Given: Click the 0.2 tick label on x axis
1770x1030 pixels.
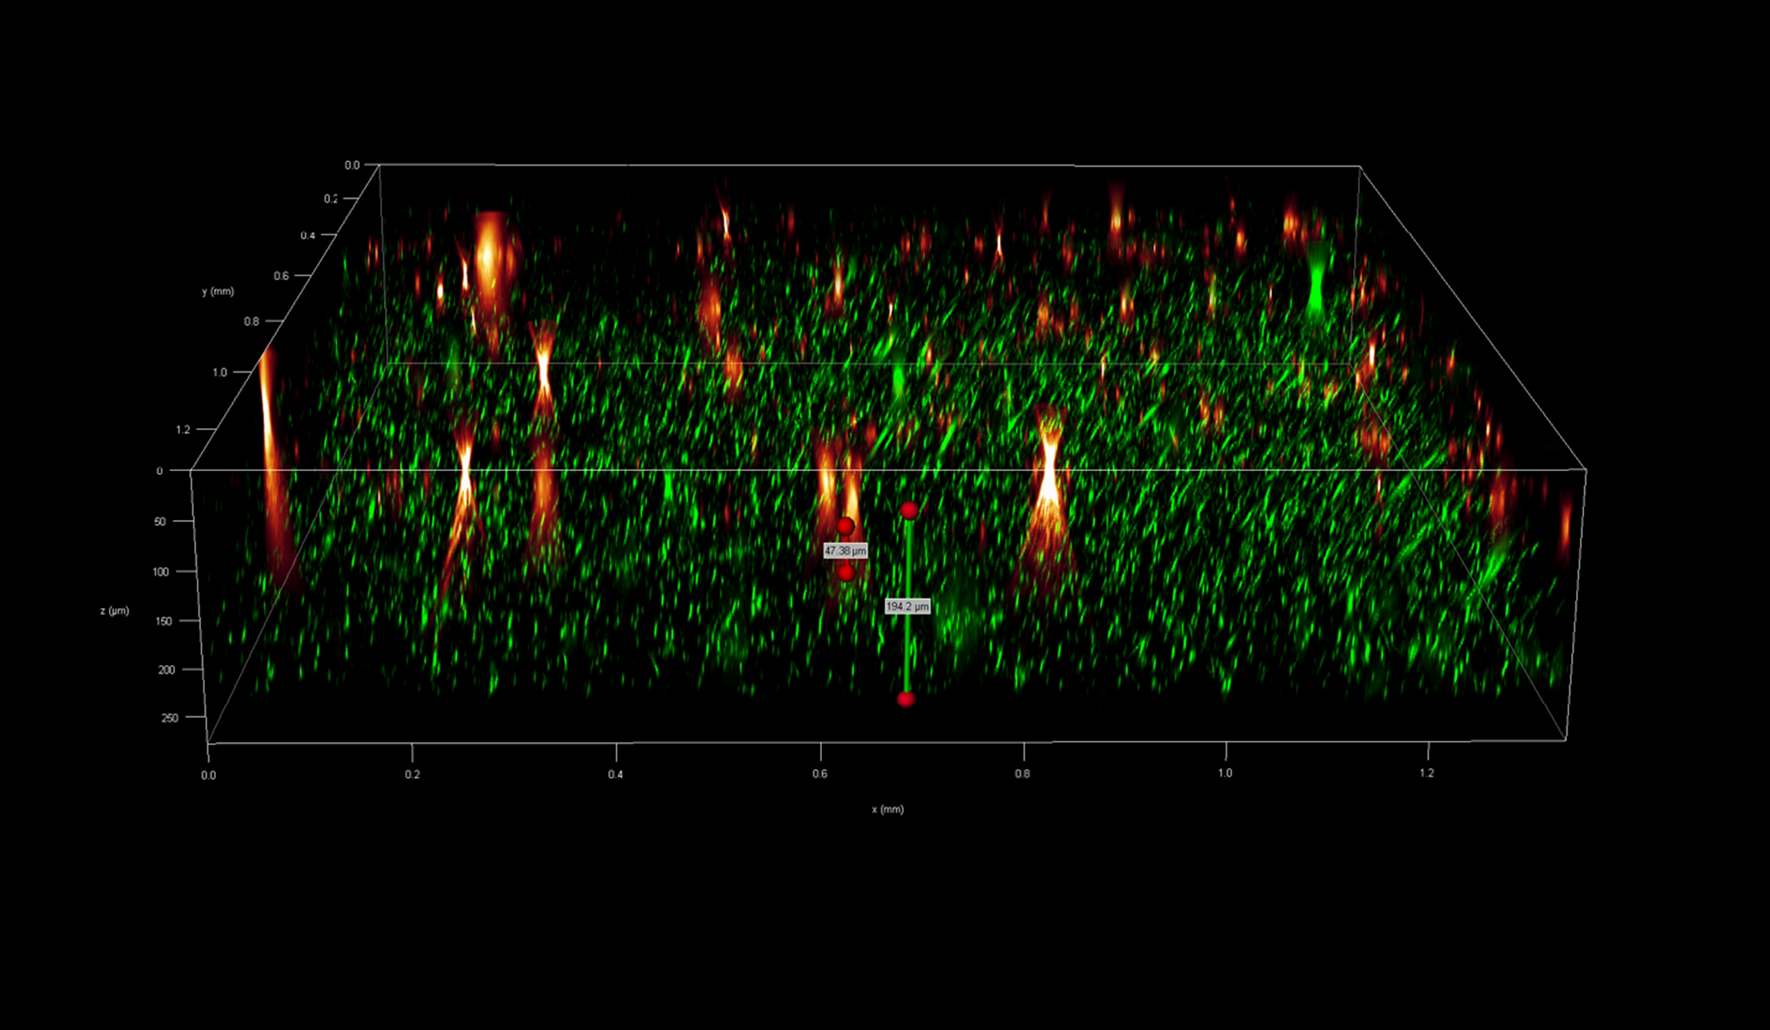Looking at the screenshot, I should [412, 774].
